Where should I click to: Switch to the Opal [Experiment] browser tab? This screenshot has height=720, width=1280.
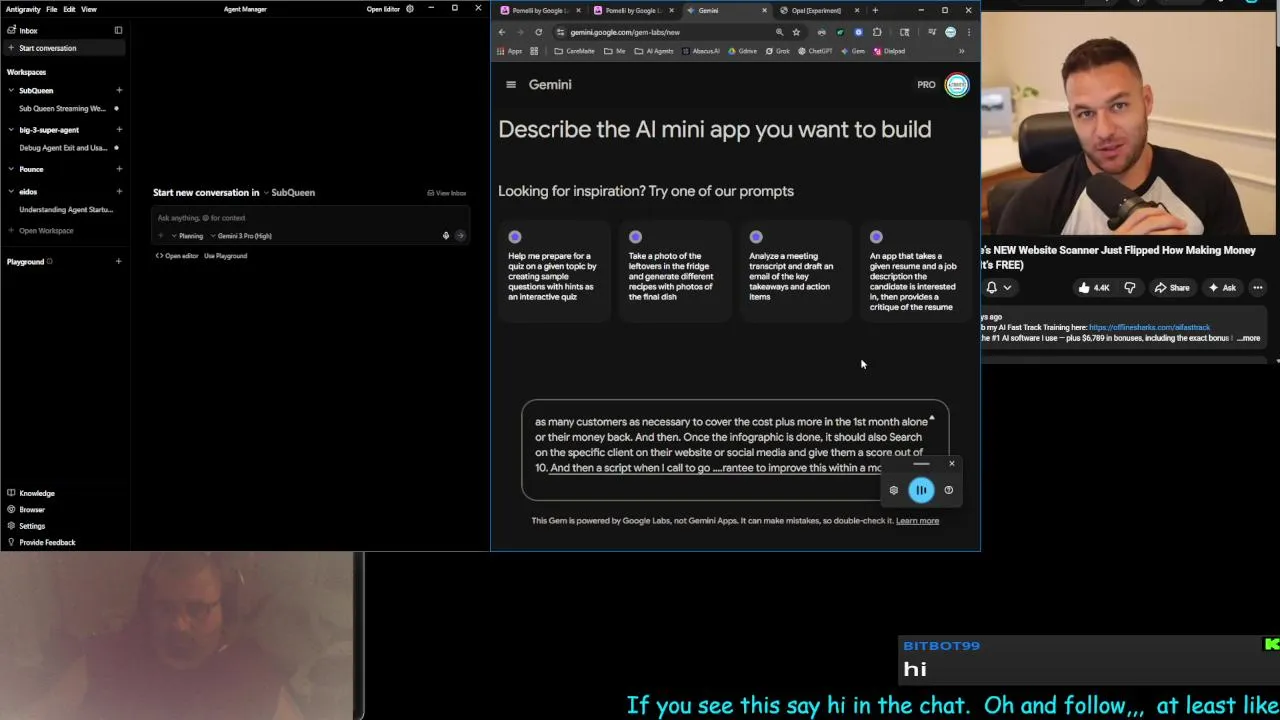coord(816,10)
